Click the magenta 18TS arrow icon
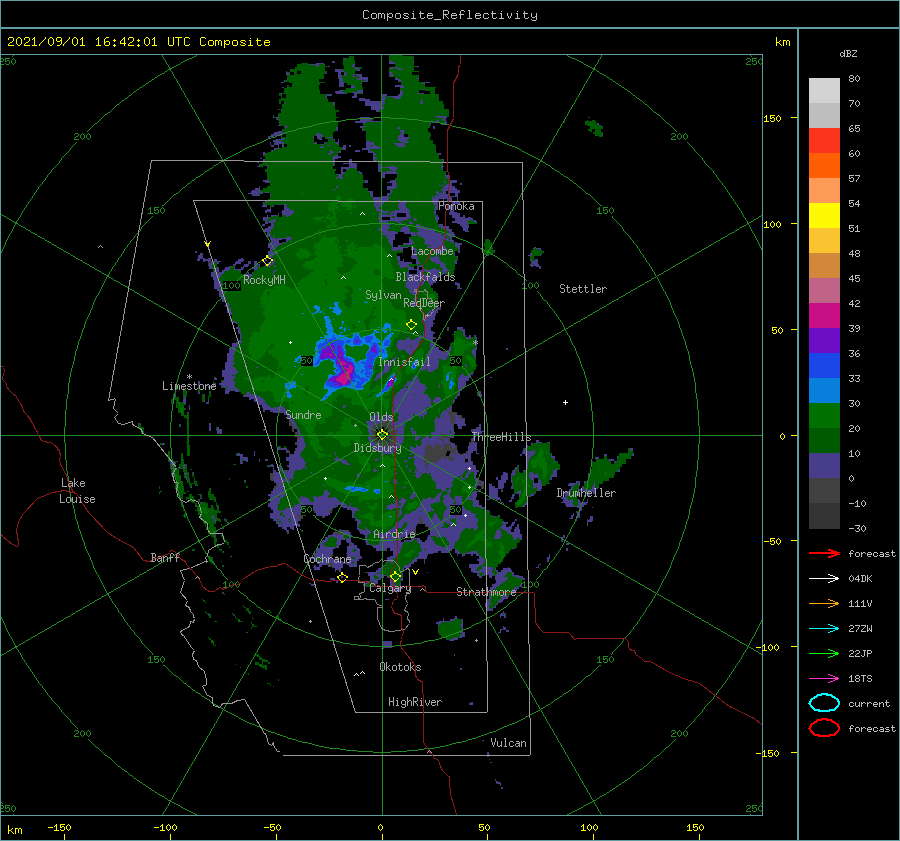This screenshot has height=841, width=900. point(824,679)
